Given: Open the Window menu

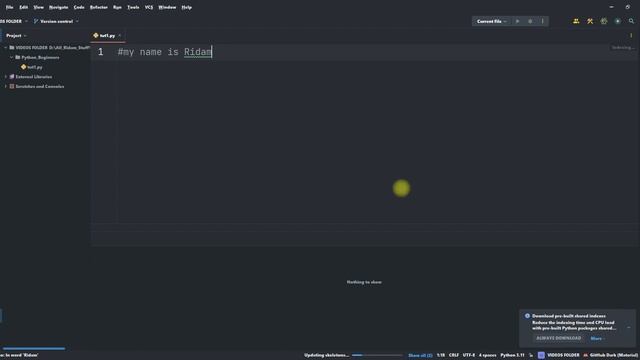Looking at the screenshot, I should (167, 7).
